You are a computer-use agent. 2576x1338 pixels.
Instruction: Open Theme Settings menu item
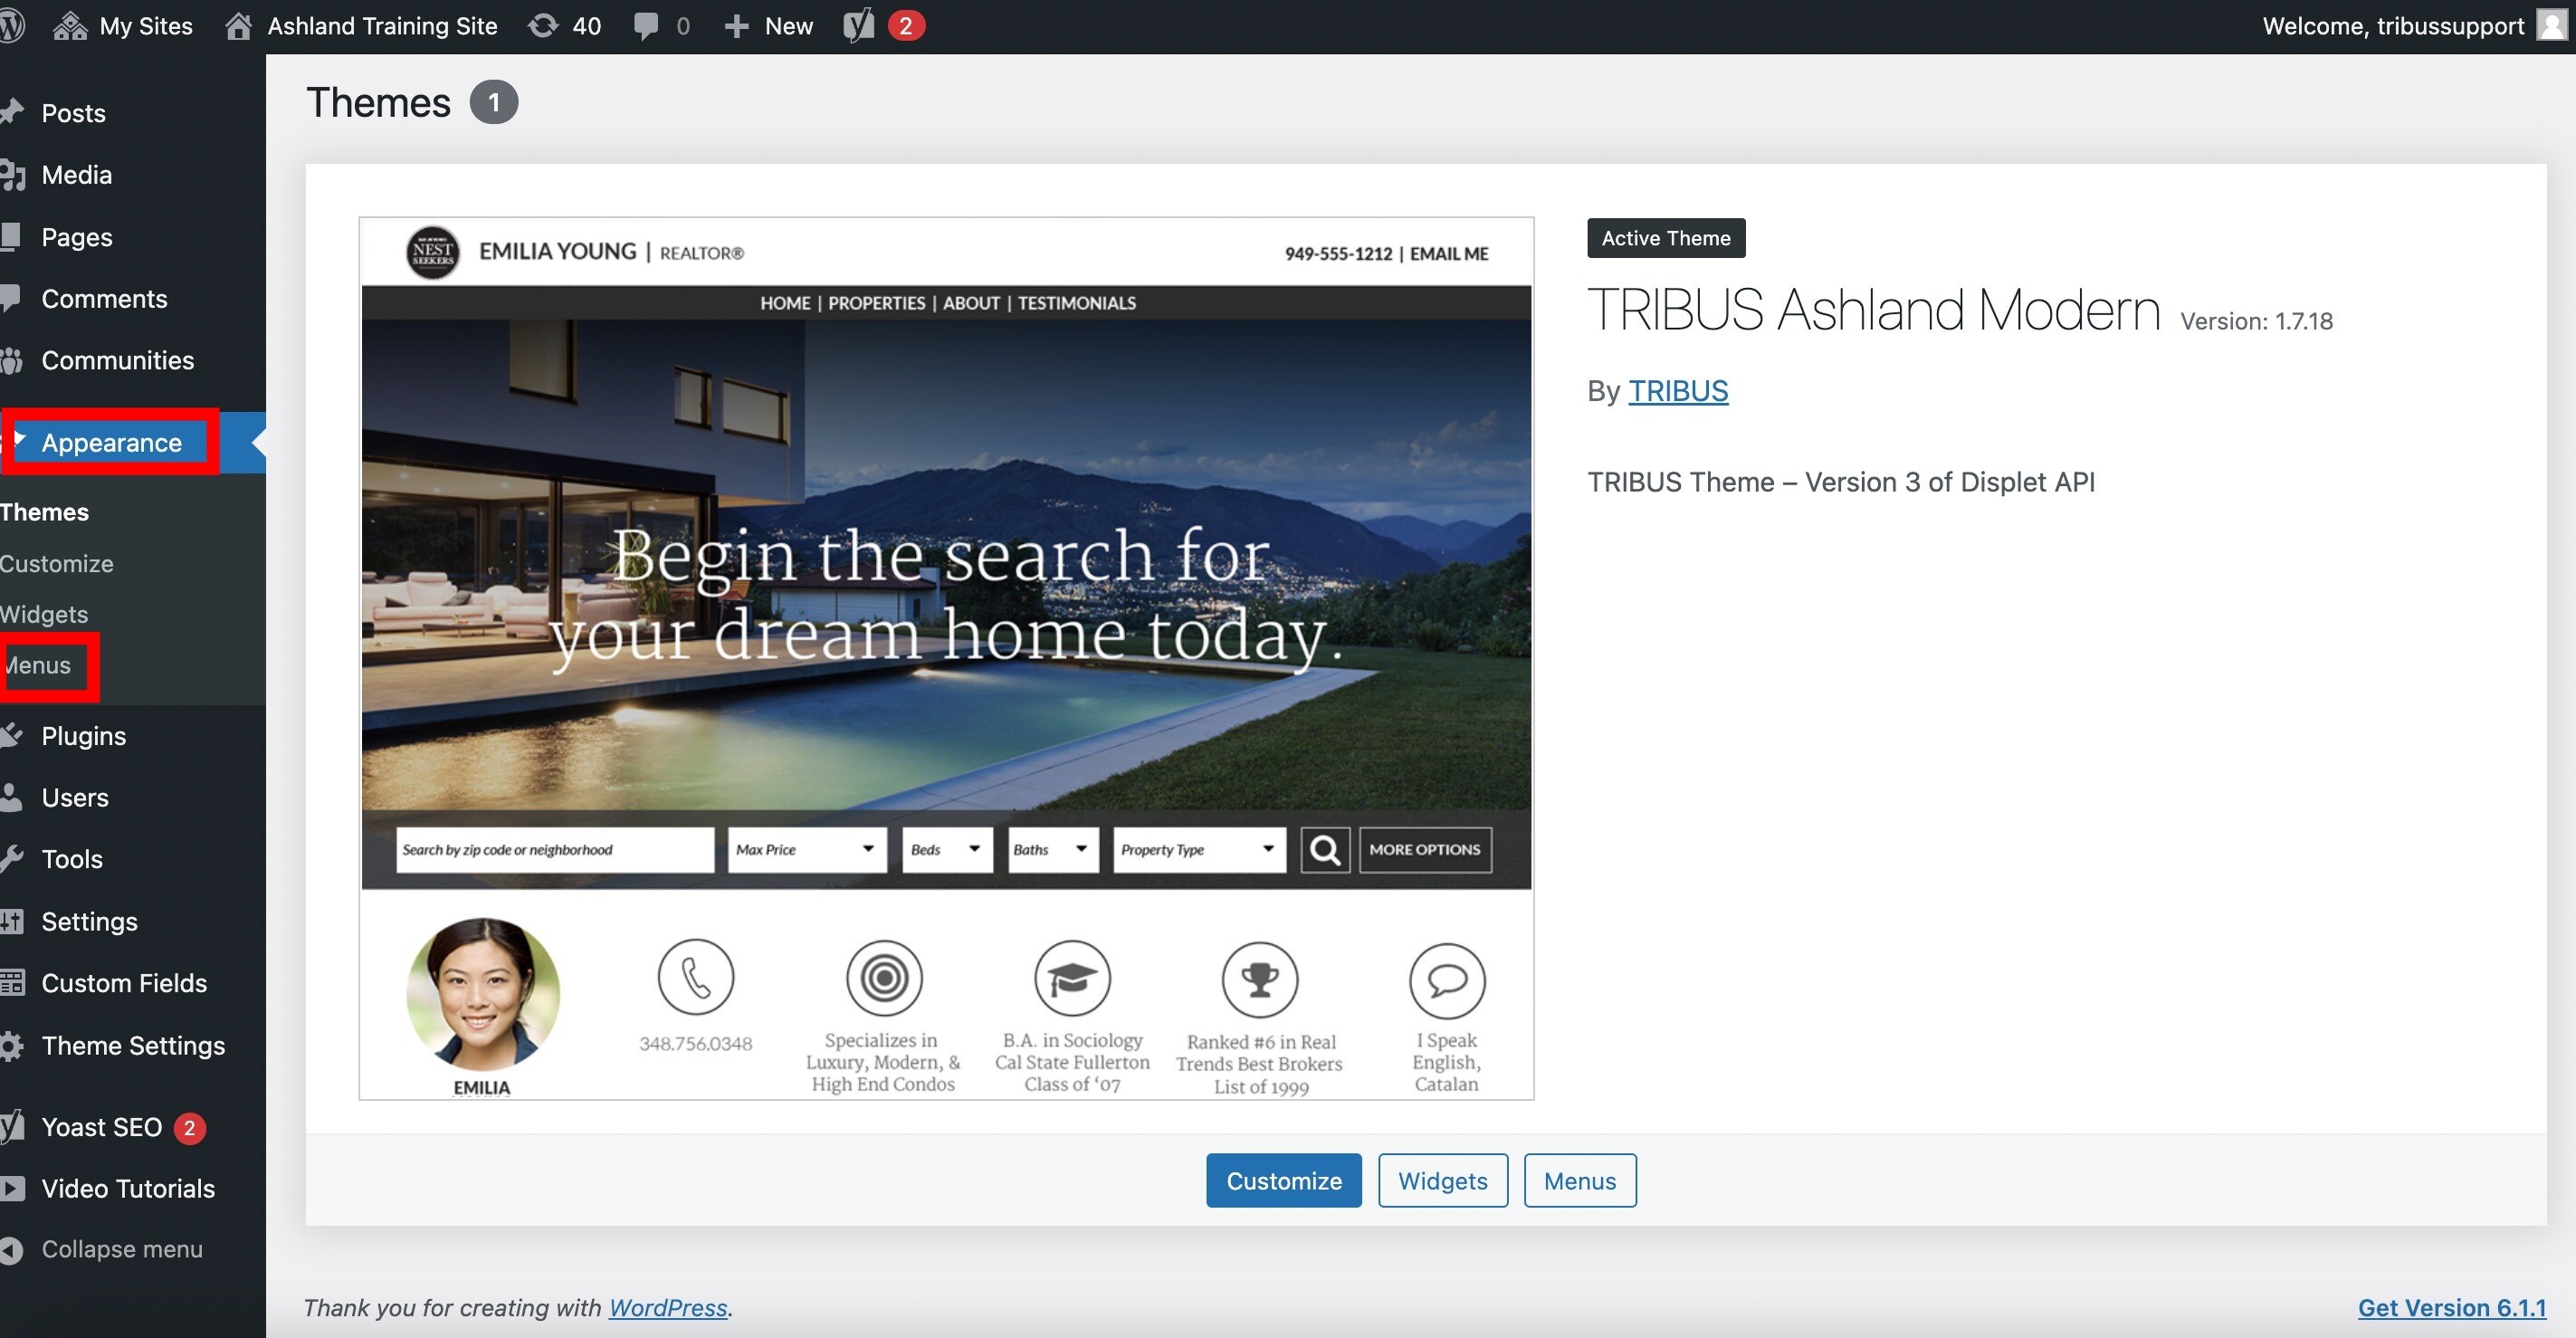[x=133, y=1046]
